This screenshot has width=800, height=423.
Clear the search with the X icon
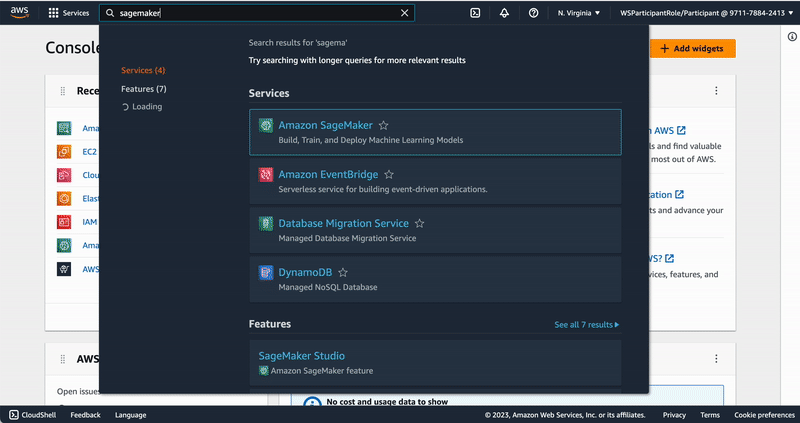coord(405,13)
